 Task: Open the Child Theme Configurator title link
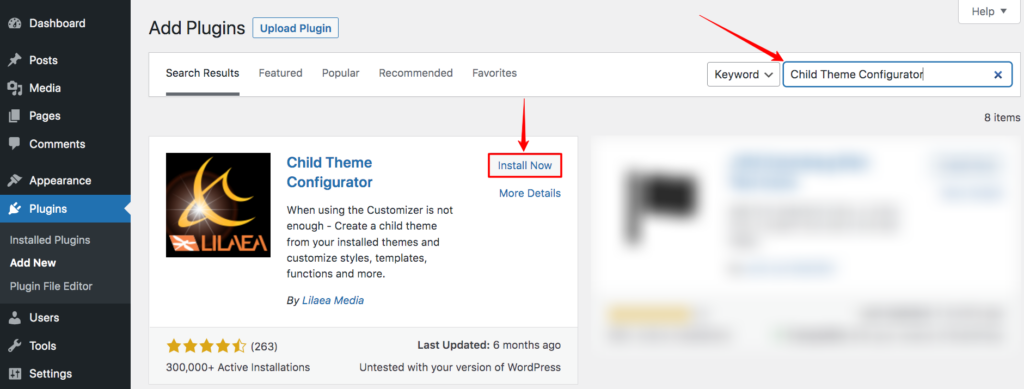tap(330, 172)
